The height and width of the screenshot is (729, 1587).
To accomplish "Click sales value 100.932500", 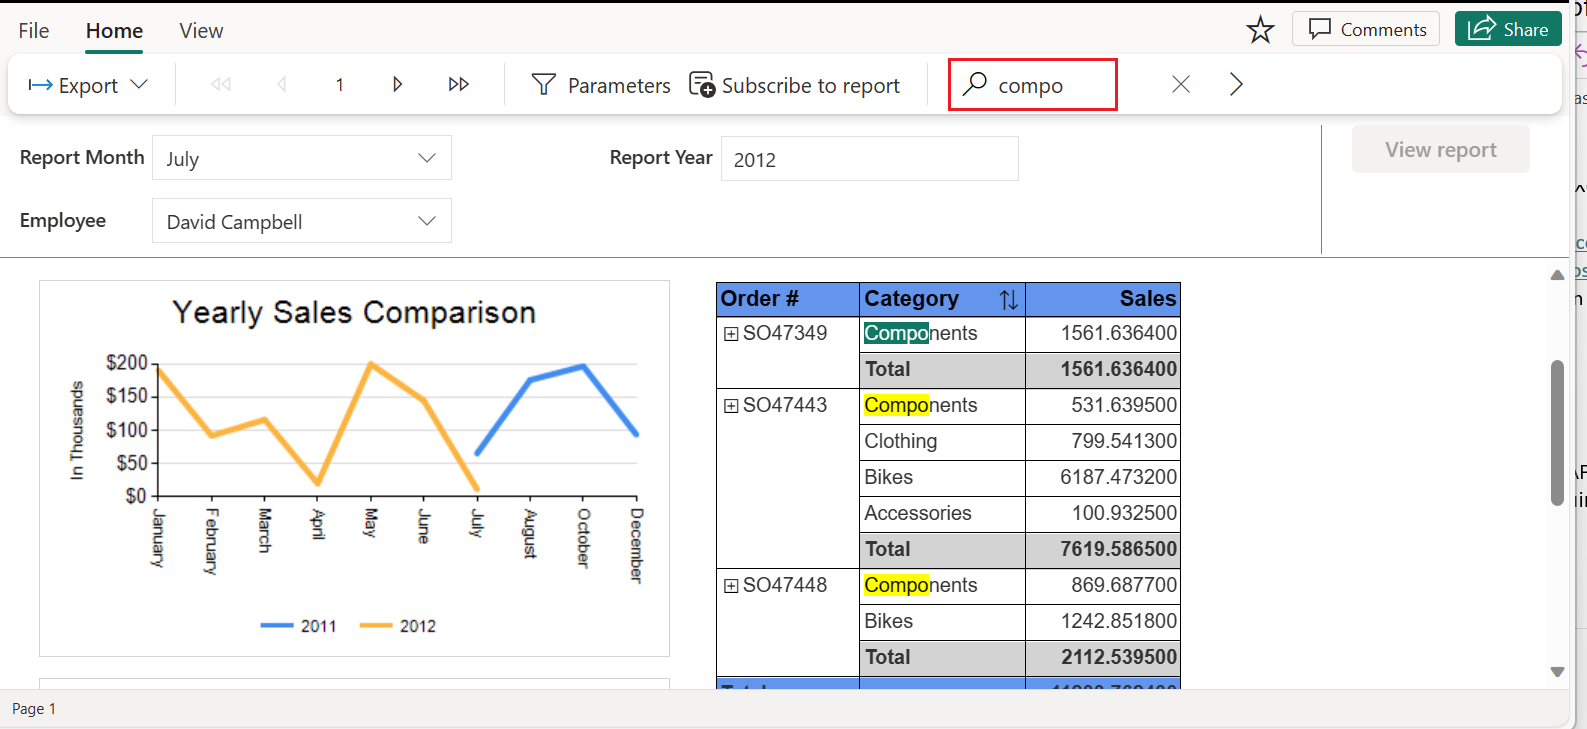I will pyautogui.click(x=1124, y=514).
